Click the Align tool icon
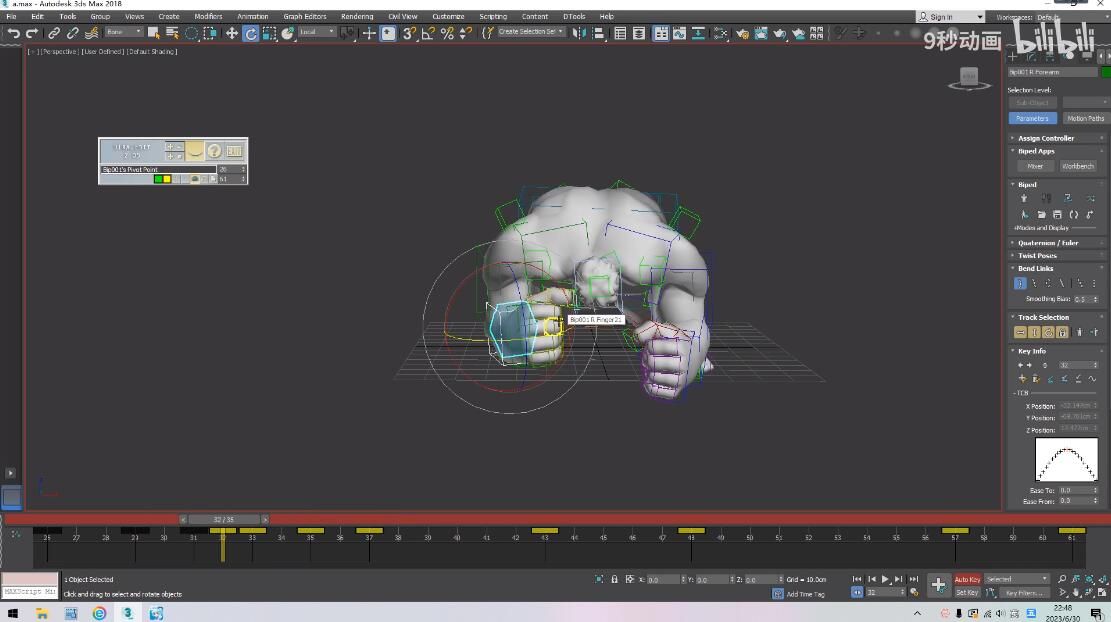 coord(598,33)
